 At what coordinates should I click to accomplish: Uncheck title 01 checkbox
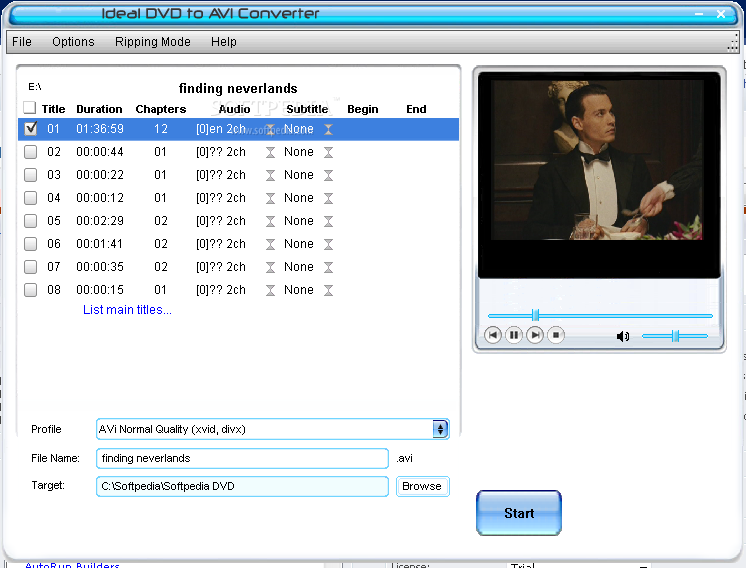click(30, 128)
